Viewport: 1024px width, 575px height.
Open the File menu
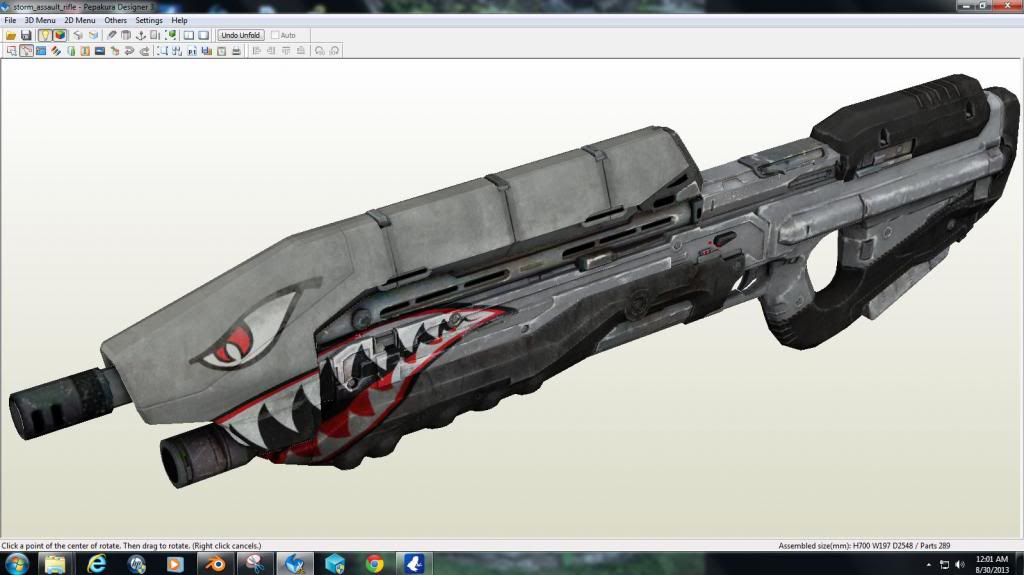(10, 20)
